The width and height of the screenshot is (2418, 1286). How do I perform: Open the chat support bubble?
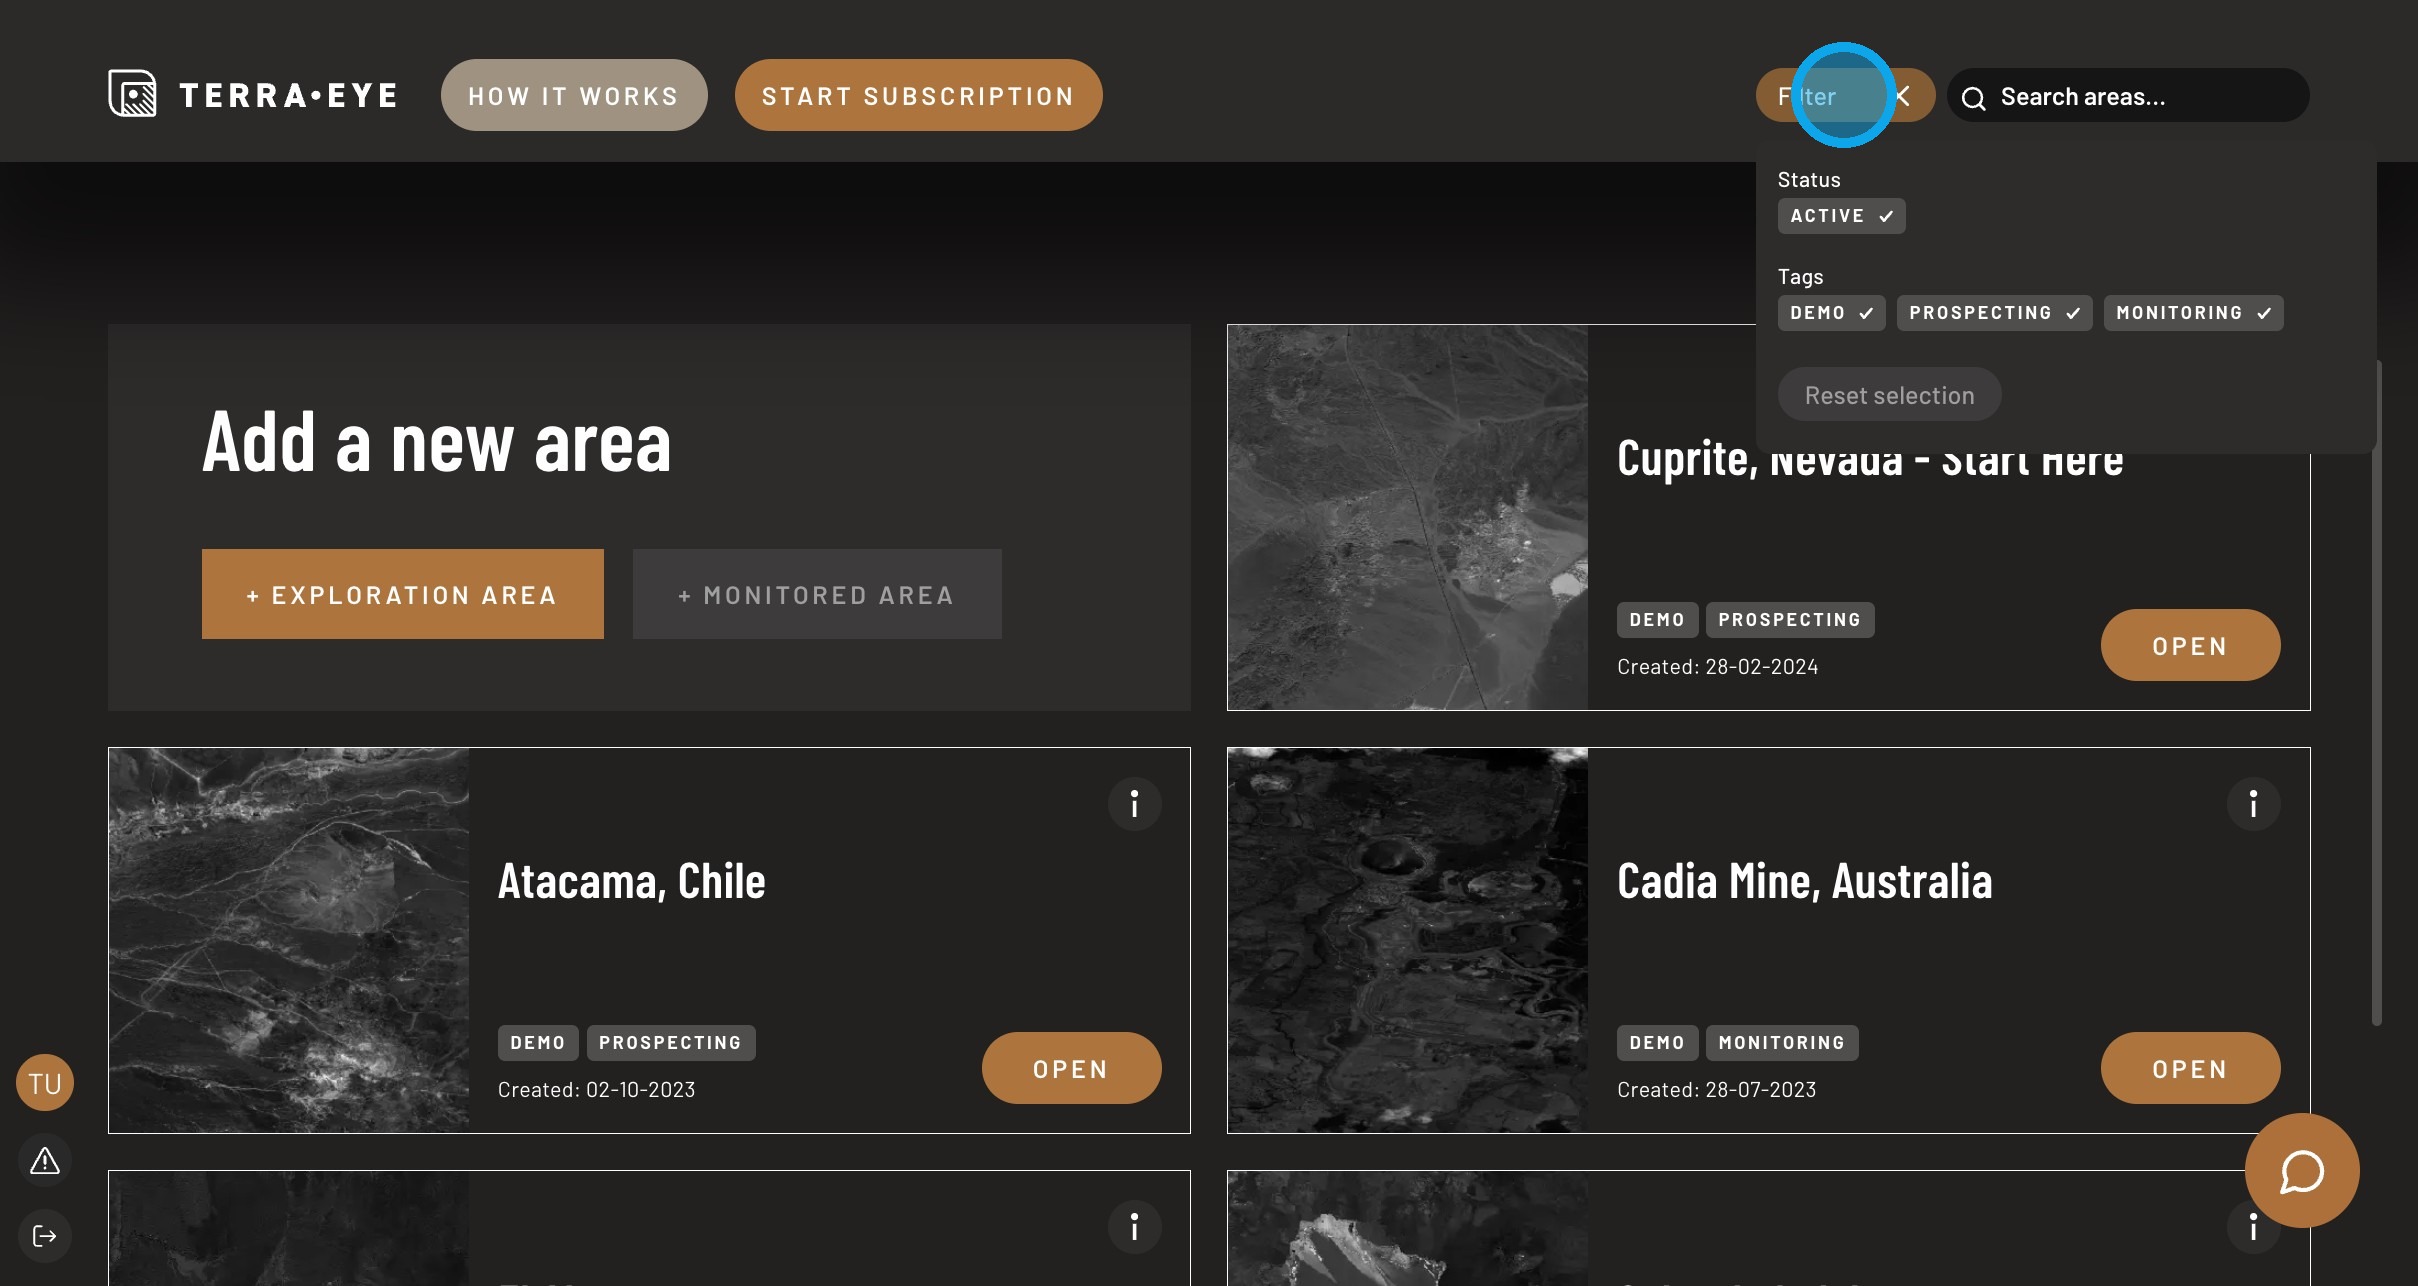[2301, 1171]
